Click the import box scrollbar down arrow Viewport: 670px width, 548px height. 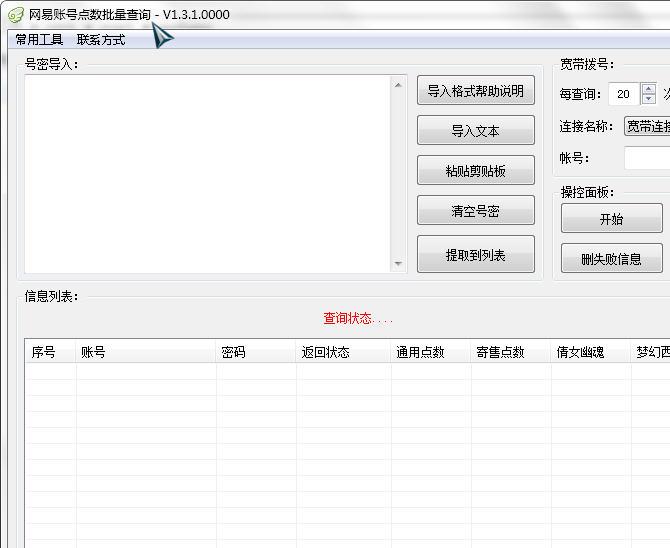pos(398,264)
